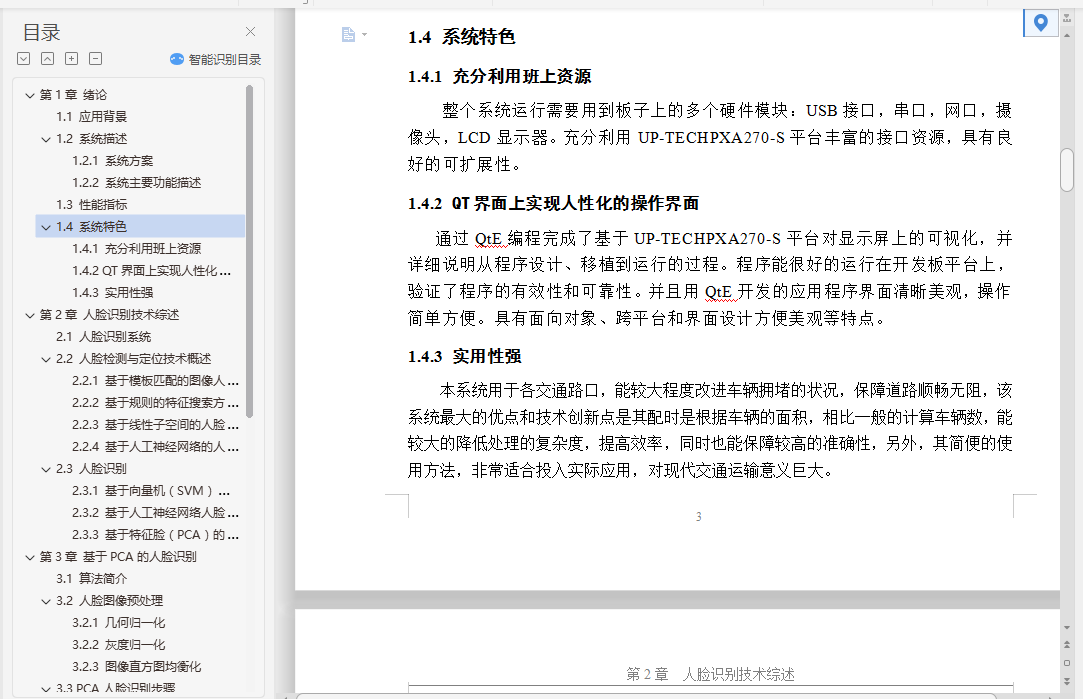Click the blue smart-recognition robot icon
Image resolution: width=1083 pixels, height=699 pixels.
coord(177,59)
